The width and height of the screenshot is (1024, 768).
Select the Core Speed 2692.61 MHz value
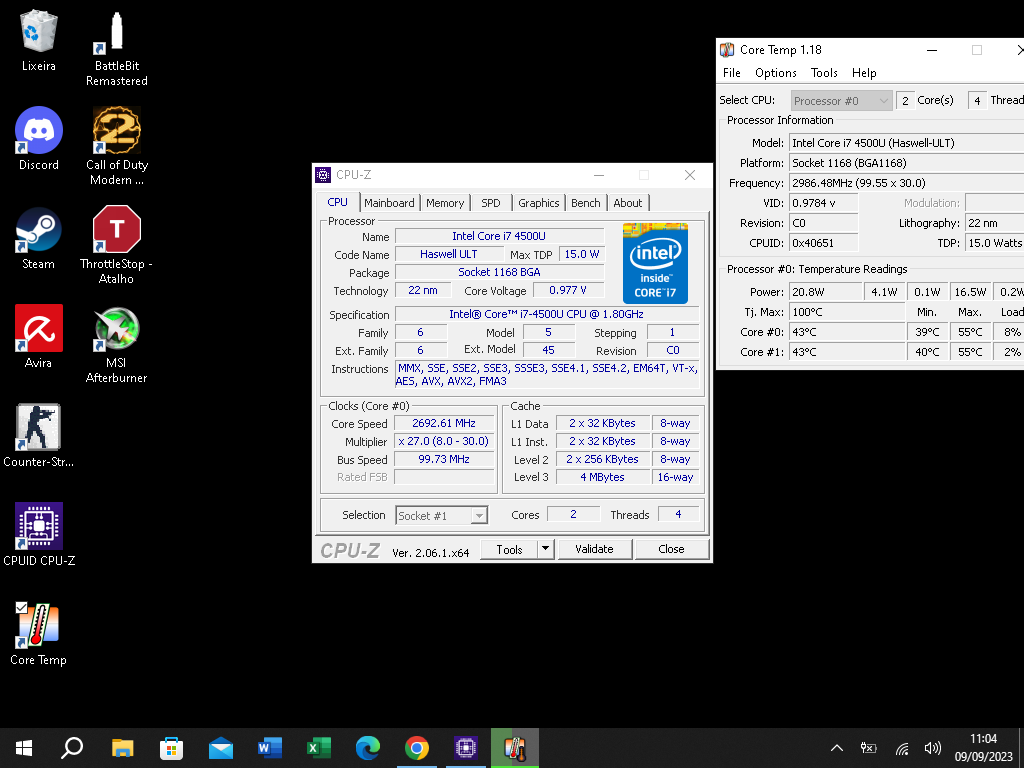pyautogui.click(x=444, y=423)
